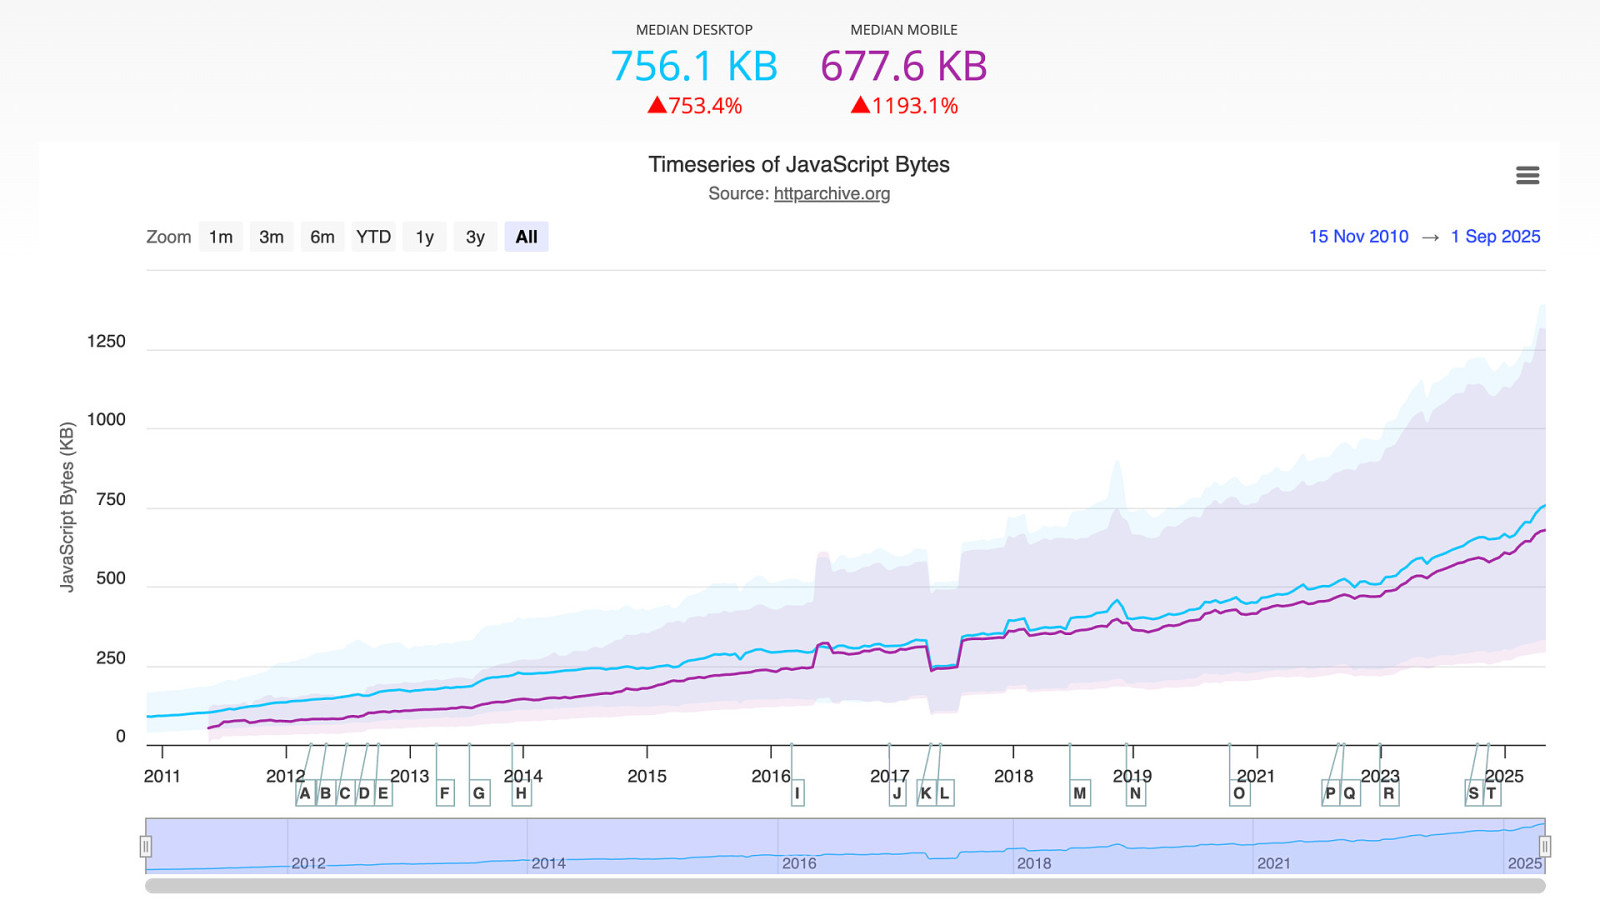Edit the start date 15 Nov 2010
Viewport: 1600px width, 900px height.
(x=1358, y=237)
